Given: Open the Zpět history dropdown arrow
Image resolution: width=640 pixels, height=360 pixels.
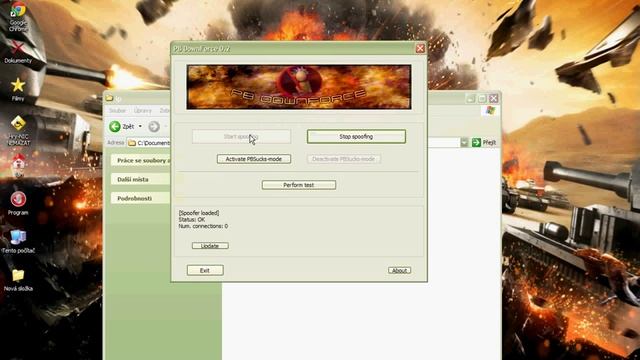Looking at the screenshot, I should click(x=140, y=127).
